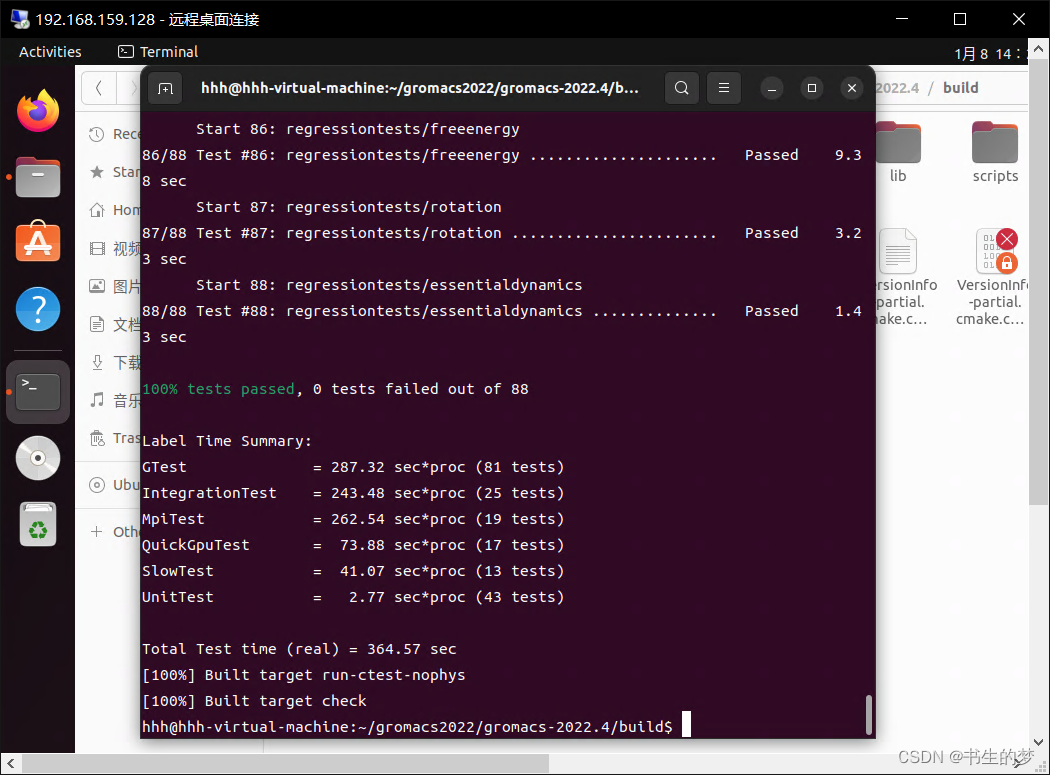
Task: Click the QuickGpuTest summary line
Action: (x=353, y=545)
